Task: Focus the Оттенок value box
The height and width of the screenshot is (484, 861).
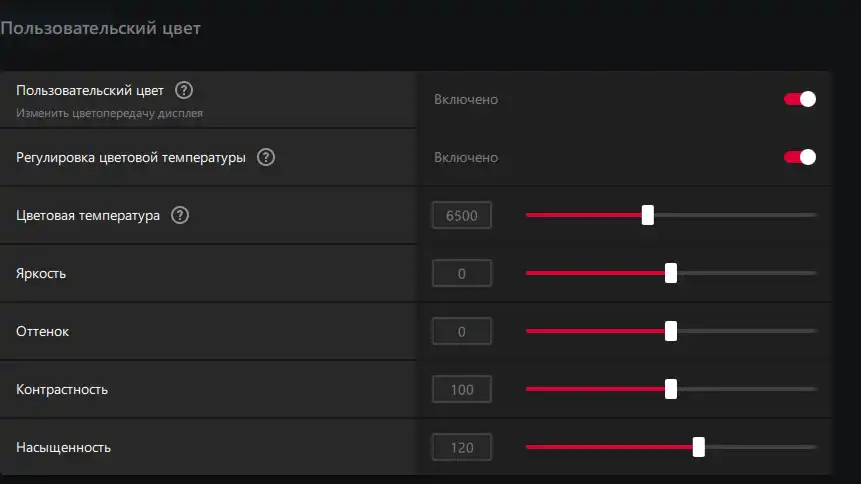Action: coord(462,331)
